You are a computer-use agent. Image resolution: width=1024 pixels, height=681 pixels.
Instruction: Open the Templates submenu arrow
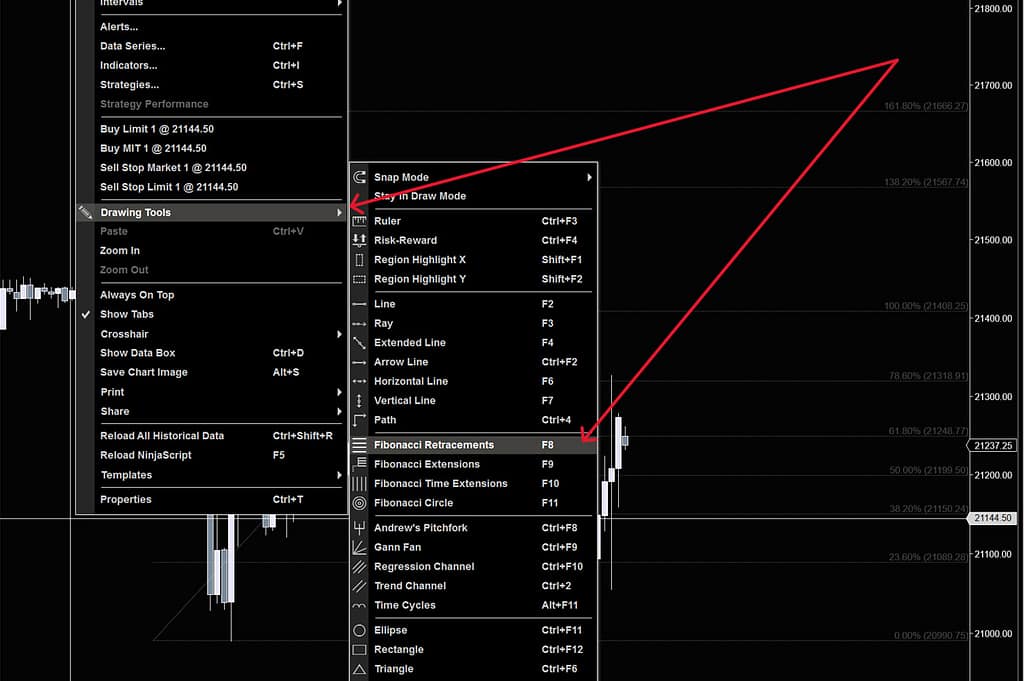340,475
